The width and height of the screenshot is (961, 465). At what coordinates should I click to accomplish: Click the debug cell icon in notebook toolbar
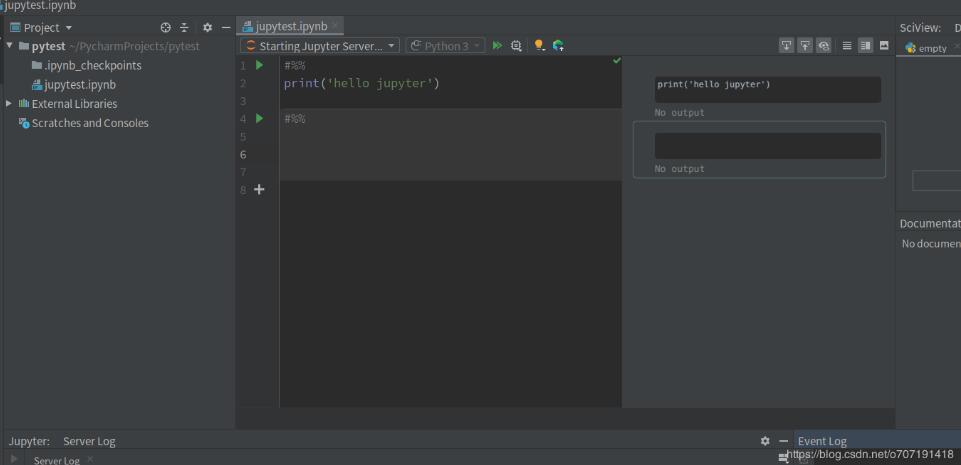click(x=516, y=46)
